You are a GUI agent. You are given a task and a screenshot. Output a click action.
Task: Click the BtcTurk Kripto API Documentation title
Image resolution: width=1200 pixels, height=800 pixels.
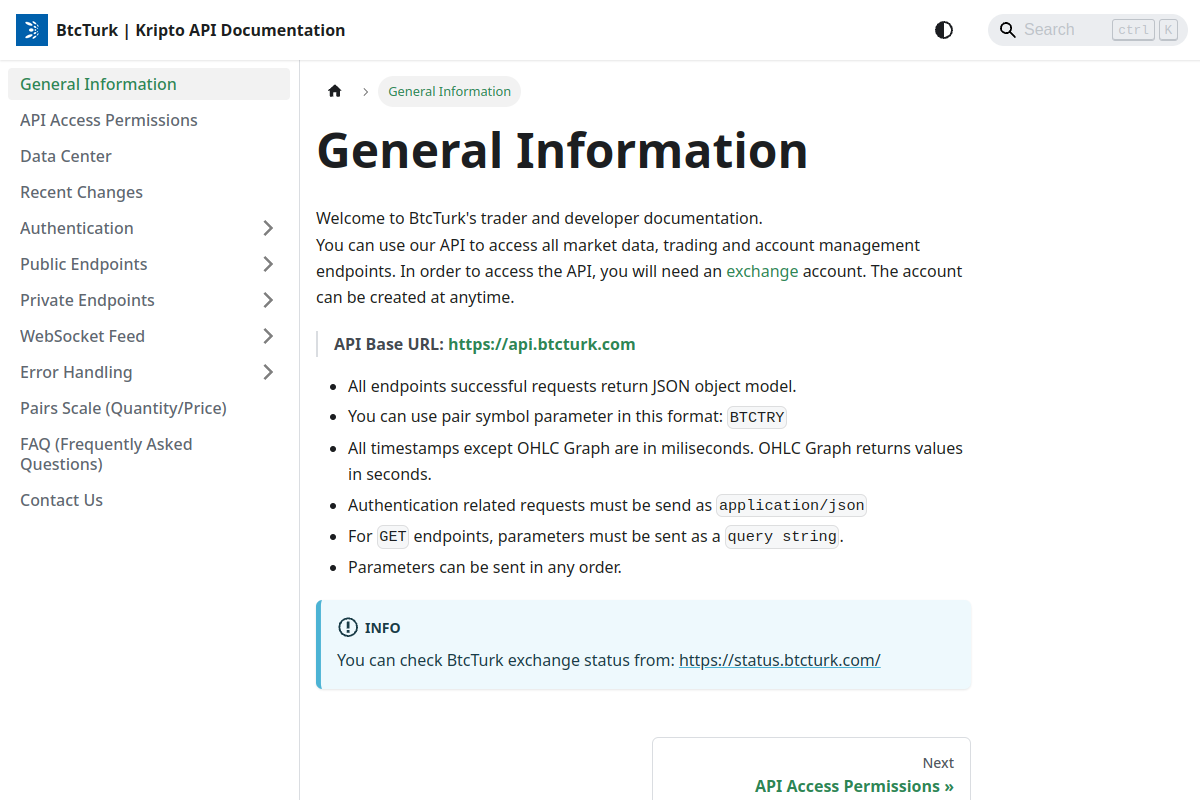point(200,30)
